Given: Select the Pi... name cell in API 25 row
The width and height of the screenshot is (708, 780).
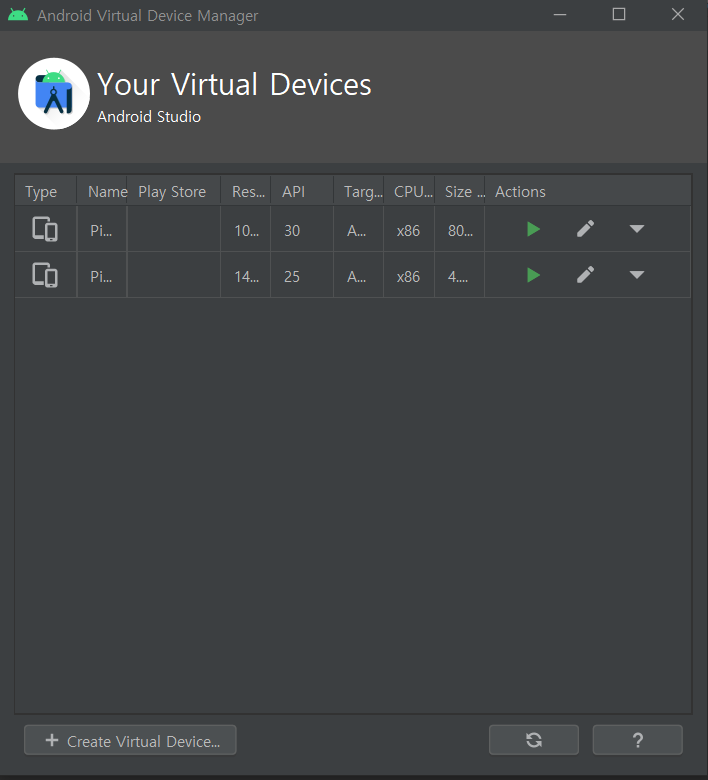Looking at the screenshot, I should [102, 276].
